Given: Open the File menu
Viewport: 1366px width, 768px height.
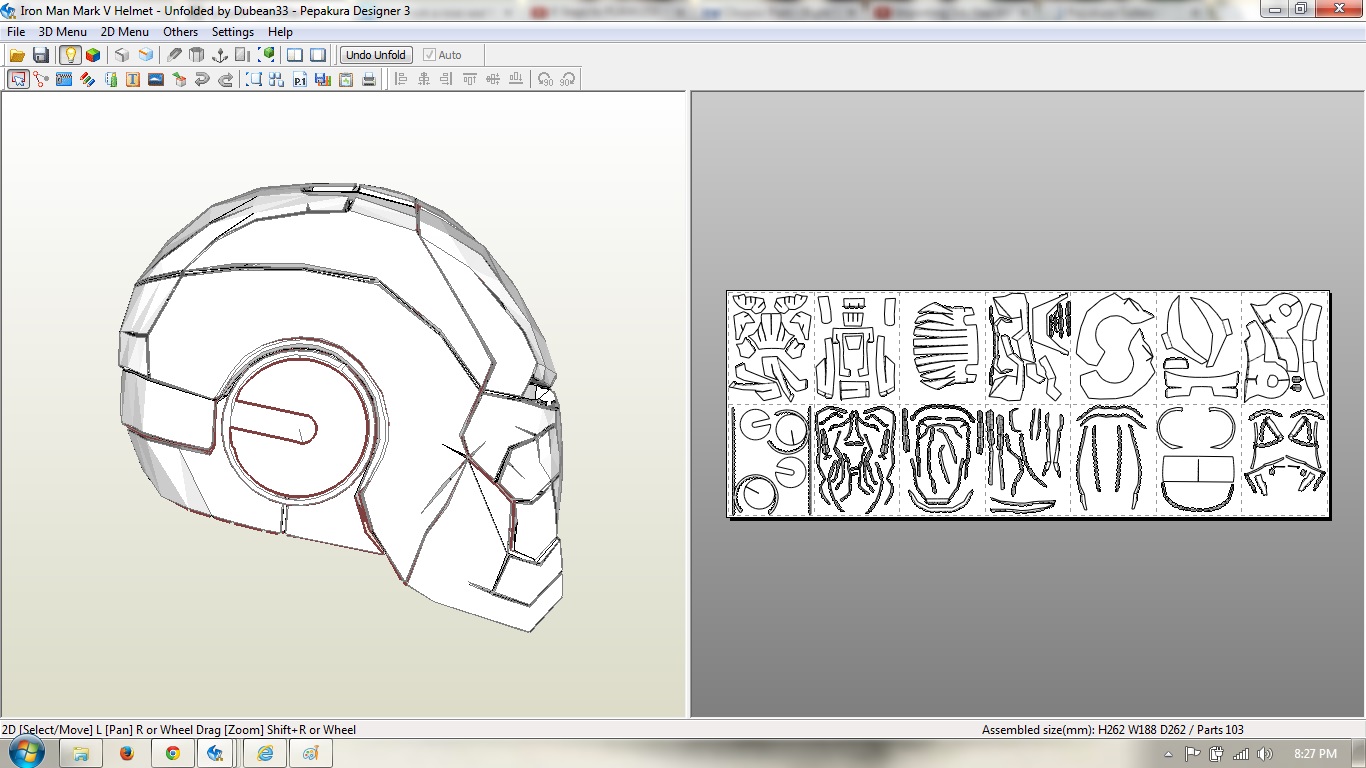Looking at the screenshot, I should [16, 32].
